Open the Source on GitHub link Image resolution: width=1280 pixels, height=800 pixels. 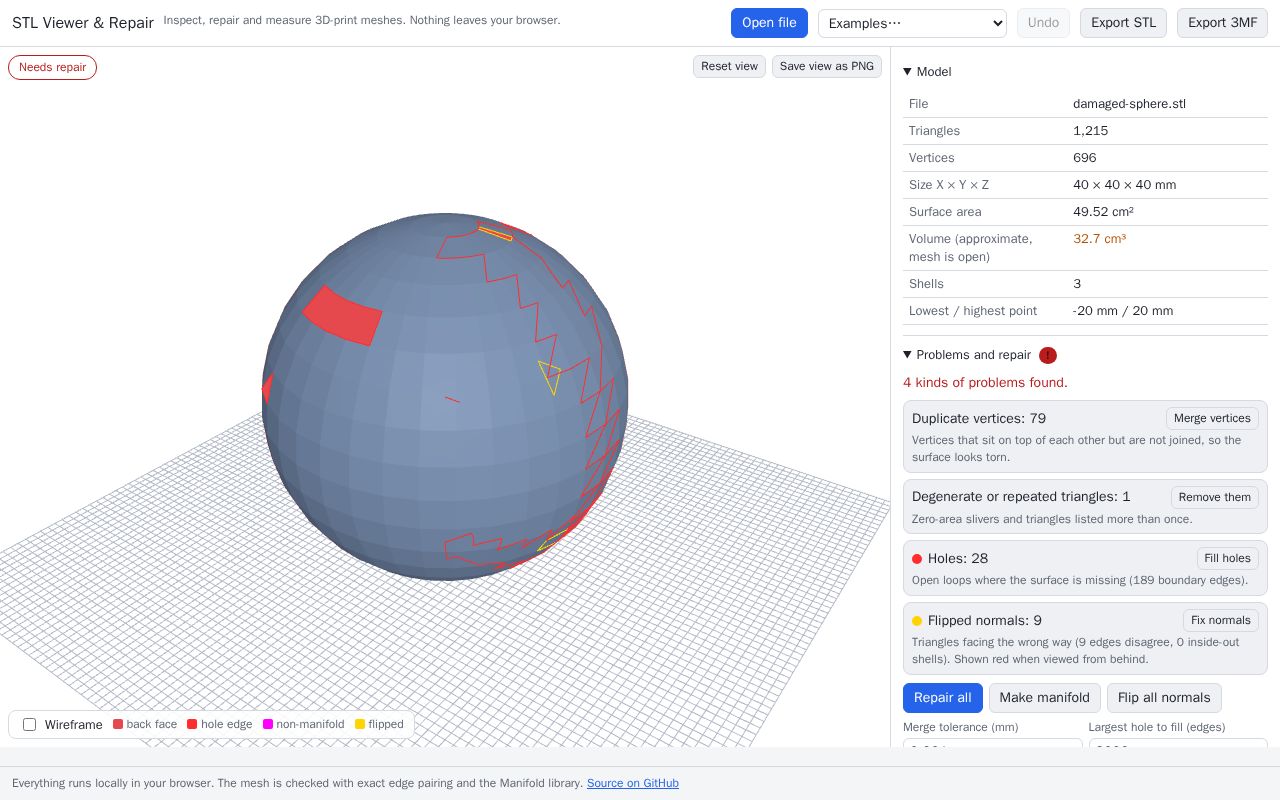[x=633, y=783]
